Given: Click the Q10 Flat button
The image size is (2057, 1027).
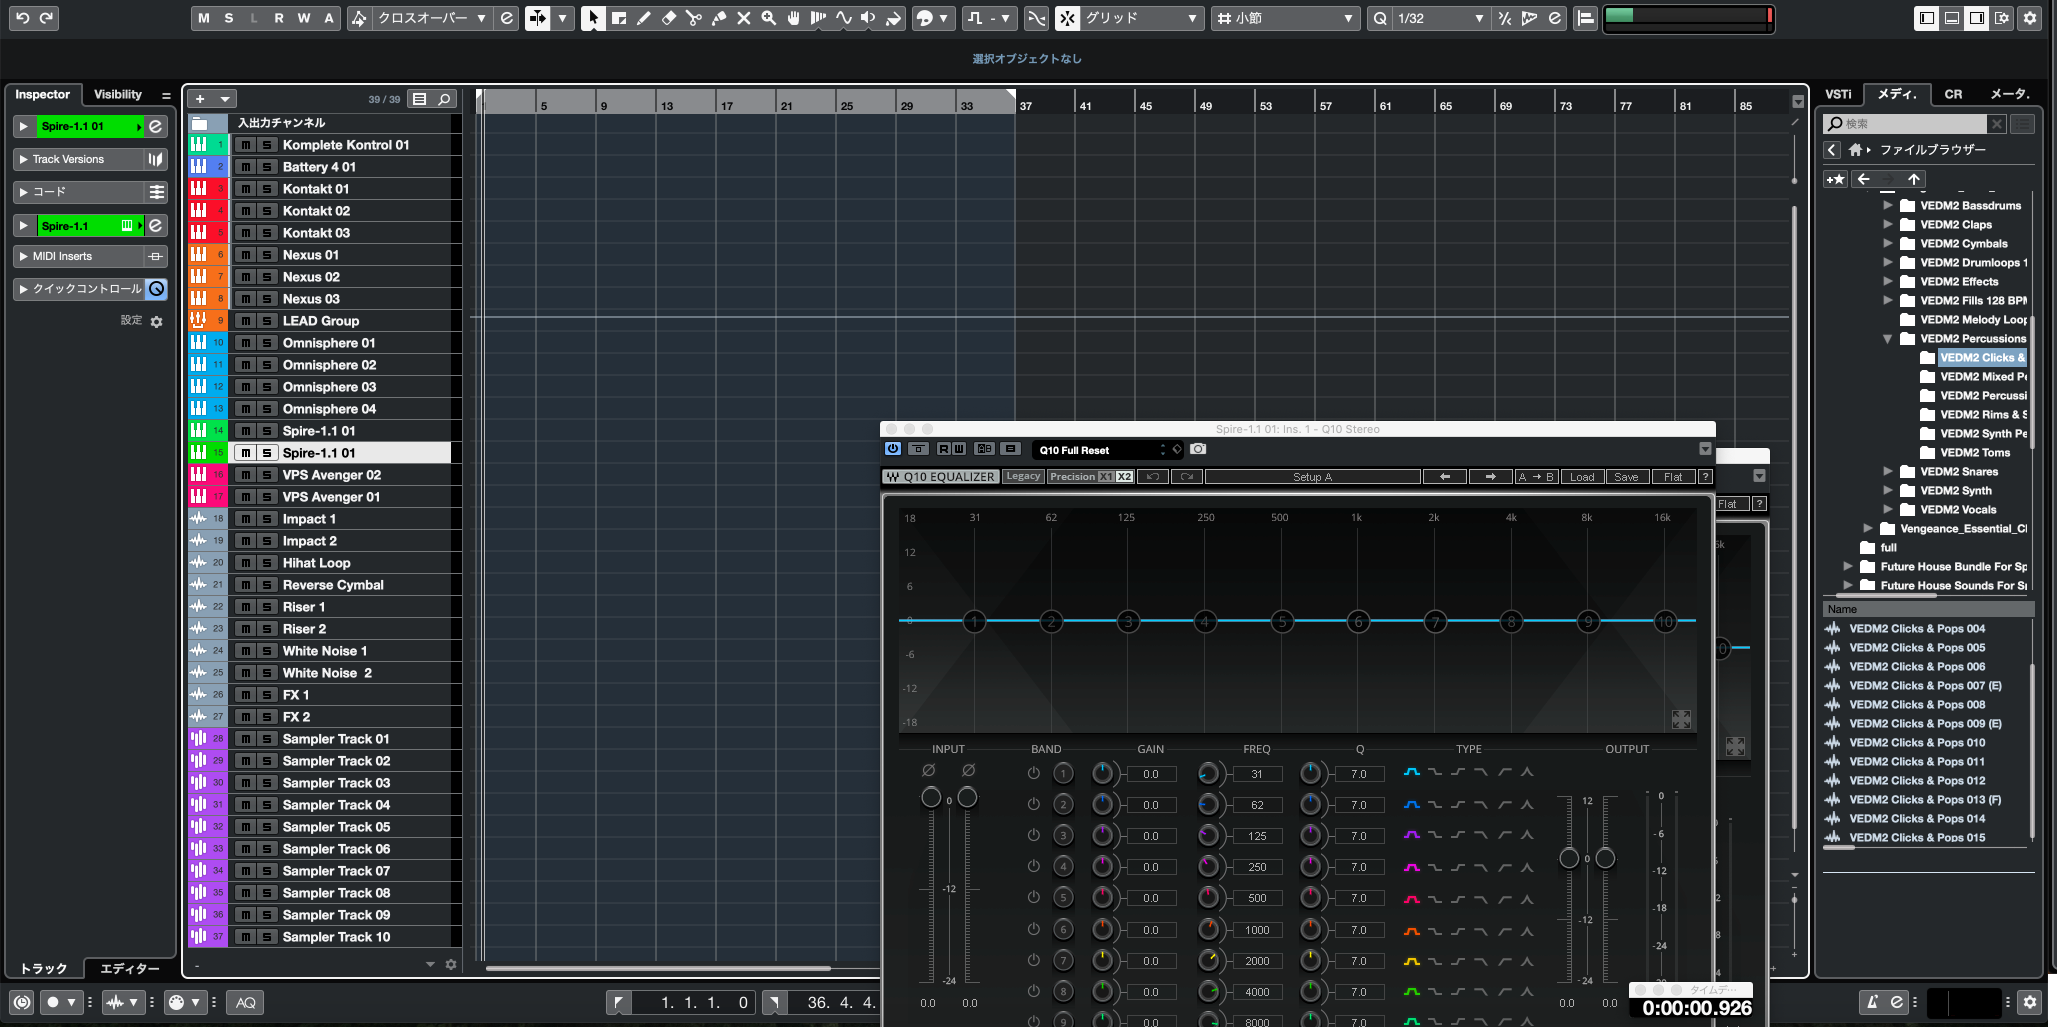Looking at the screenshot, I should click(1673, 477).
